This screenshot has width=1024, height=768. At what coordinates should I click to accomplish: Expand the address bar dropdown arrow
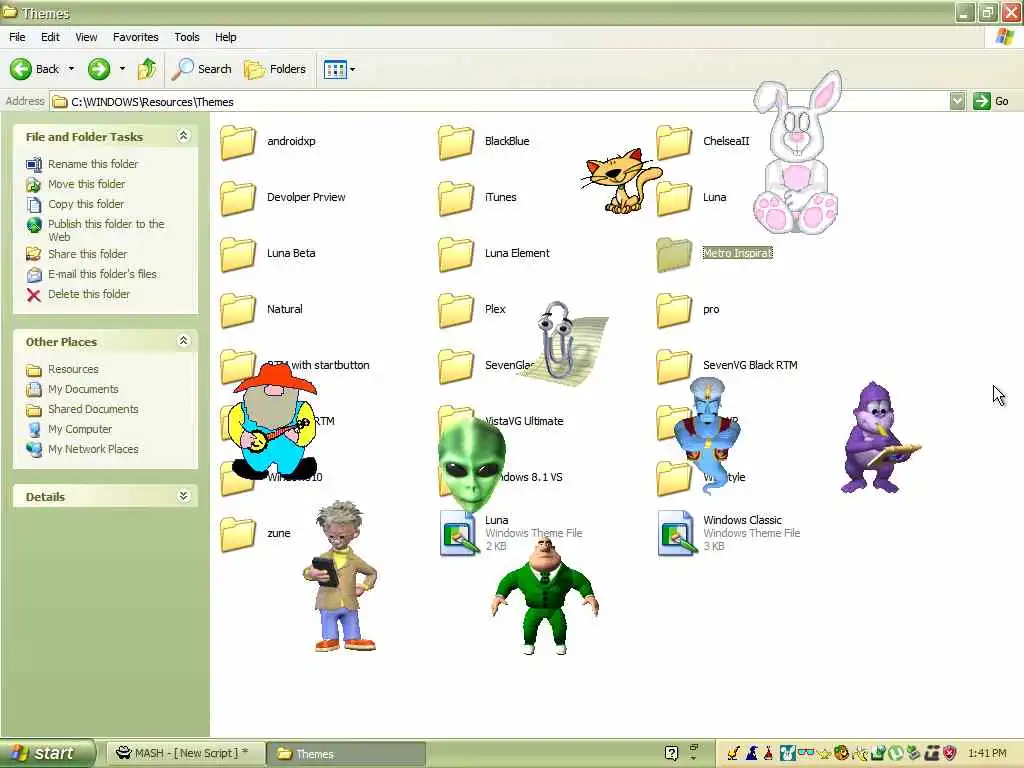click(957, 101)
